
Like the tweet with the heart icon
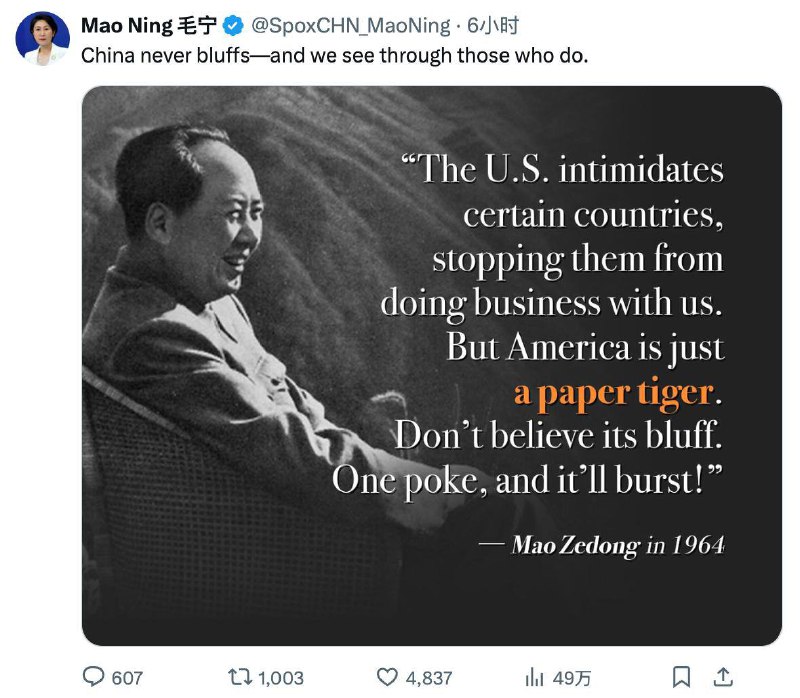pyautogui.click(x=387, y=677)
